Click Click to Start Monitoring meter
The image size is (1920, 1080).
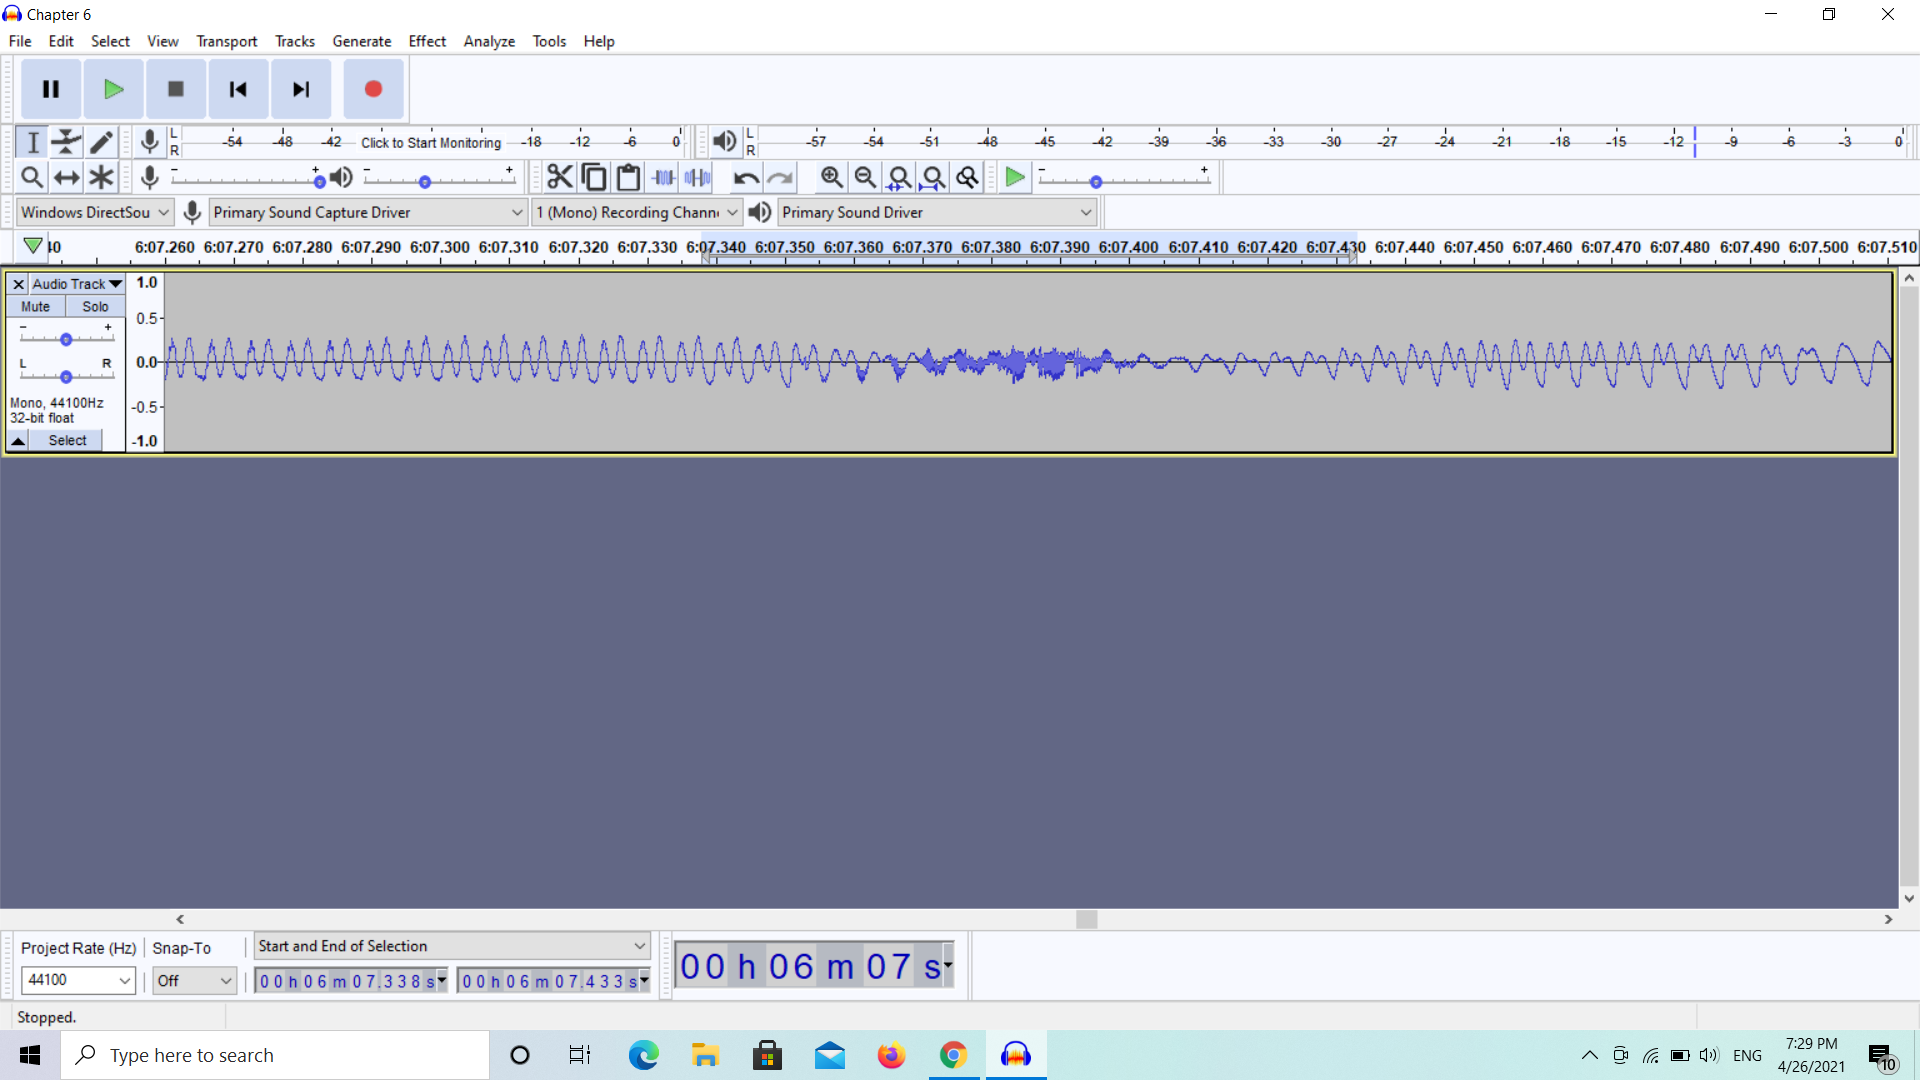(x=431, y=142)
